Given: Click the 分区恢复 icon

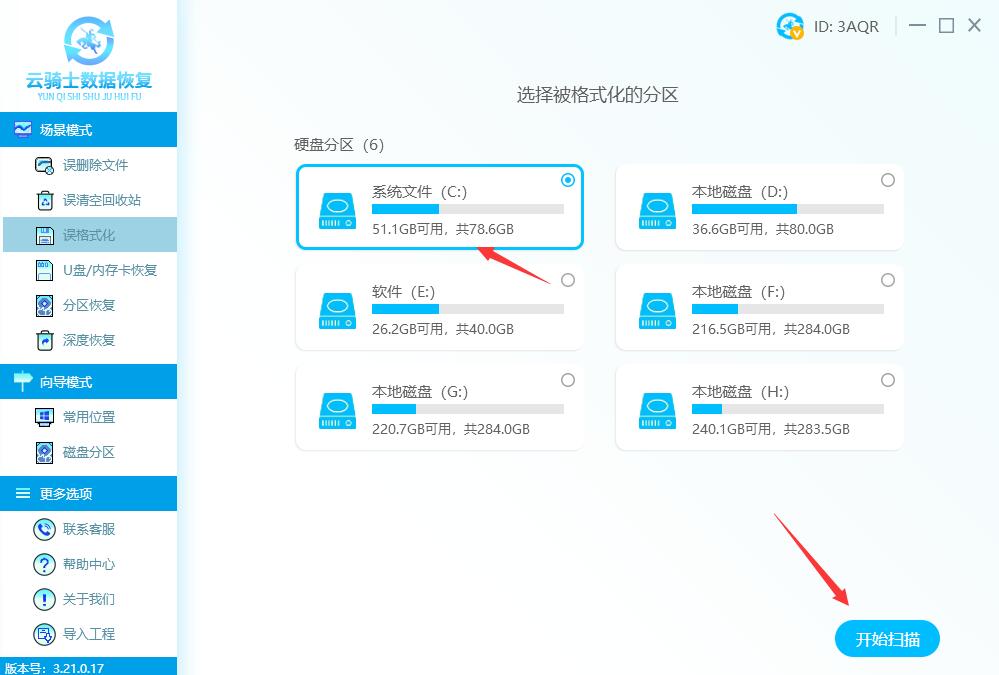Looking at the screenshot, I should pyautogui.click(x=45, y=306).
